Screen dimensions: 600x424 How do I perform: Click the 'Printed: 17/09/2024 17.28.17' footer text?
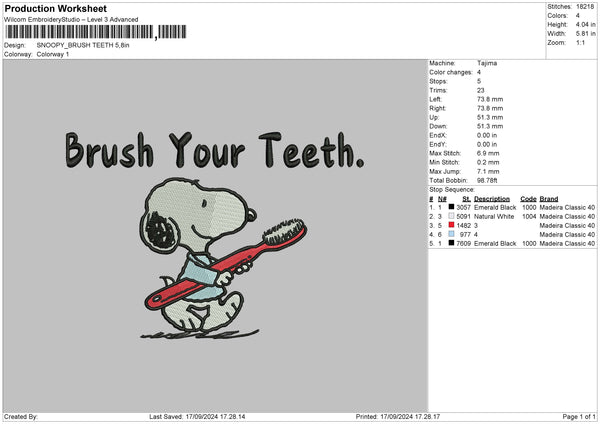398,416
